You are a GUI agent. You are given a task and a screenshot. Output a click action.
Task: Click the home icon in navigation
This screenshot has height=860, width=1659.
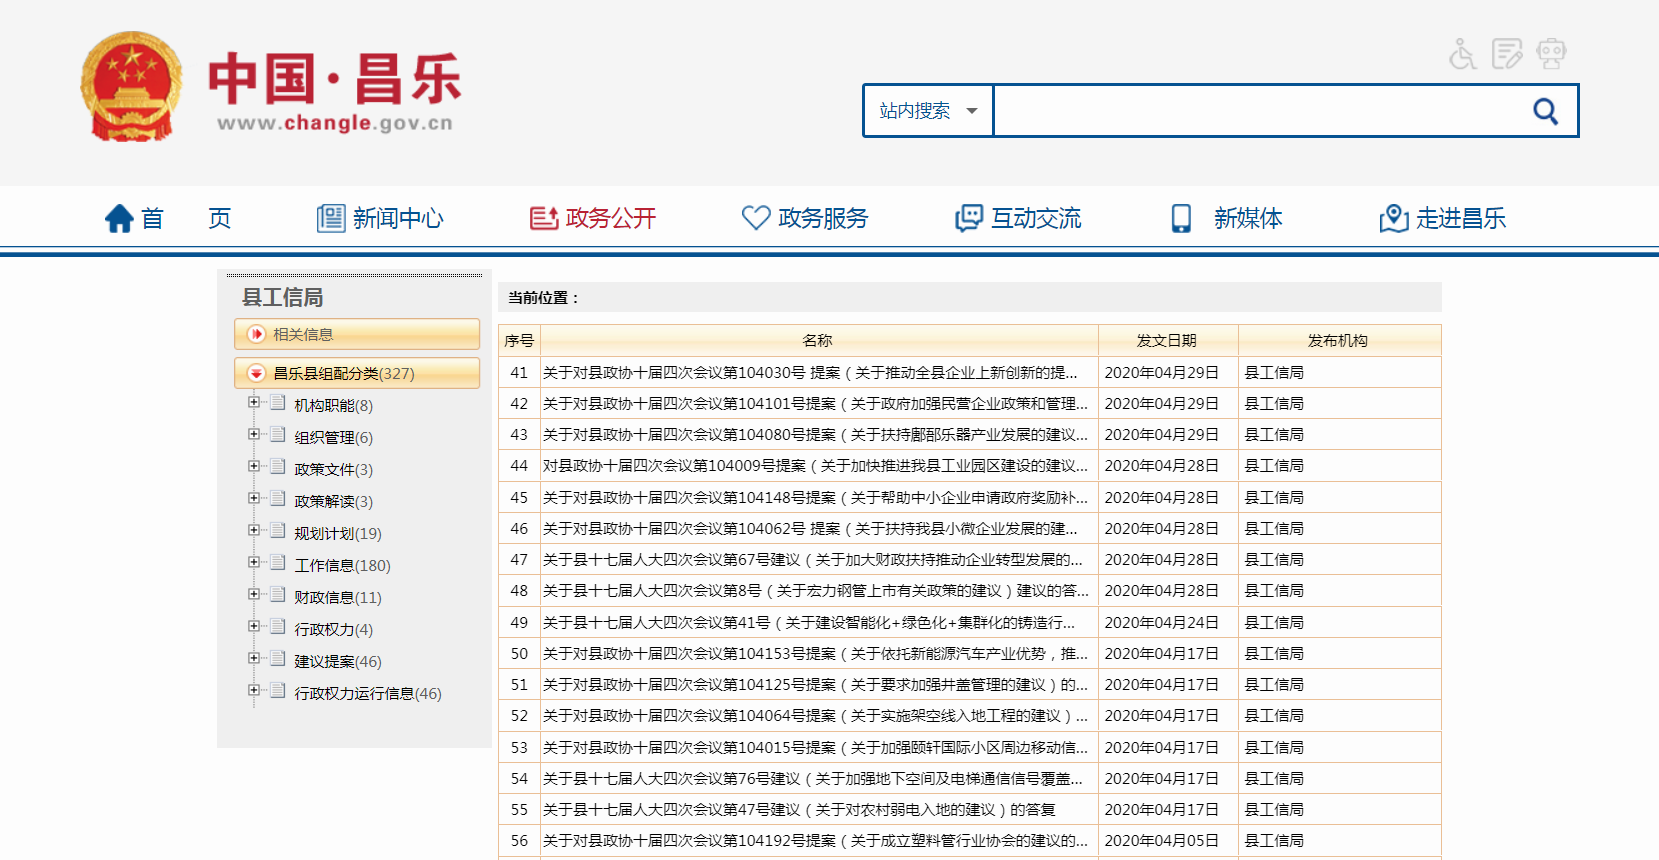(x=120, y=218)
